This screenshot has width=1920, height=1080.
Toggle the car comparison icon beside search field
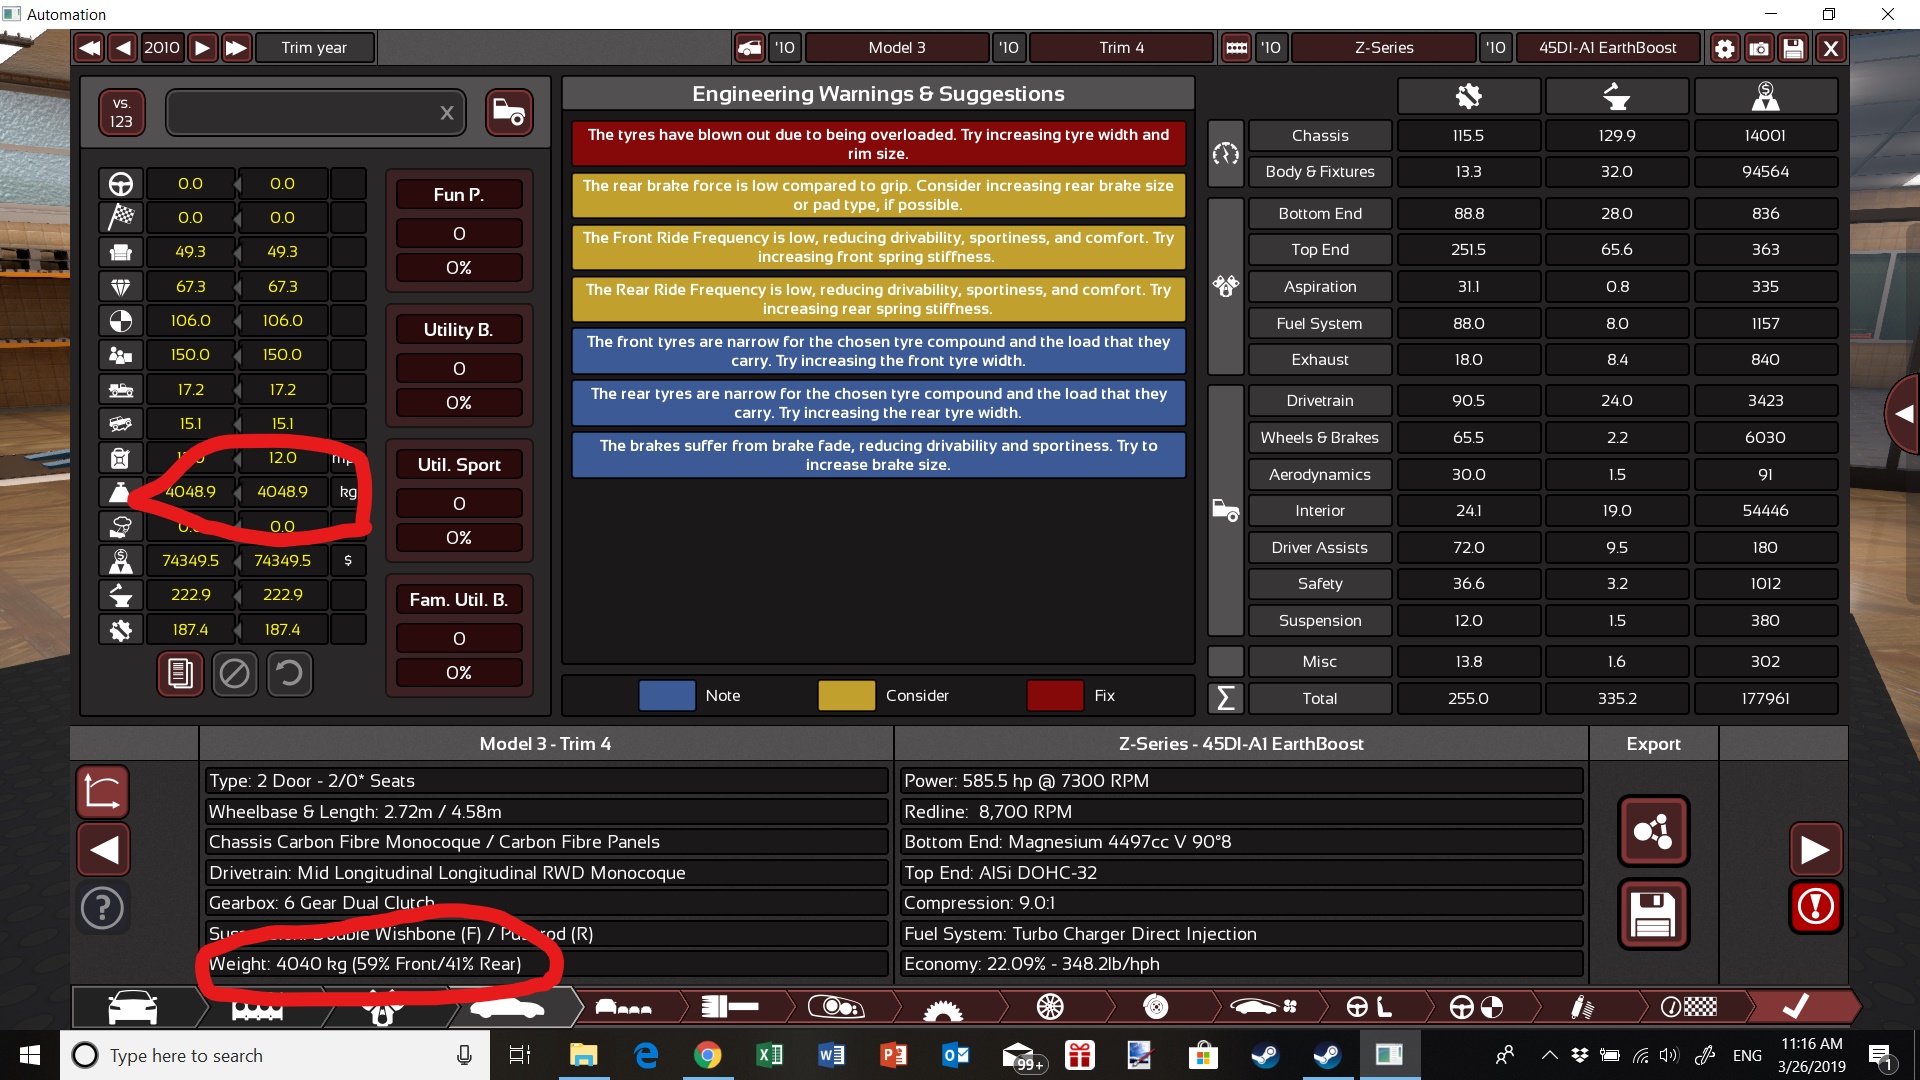tap(509, 112)
